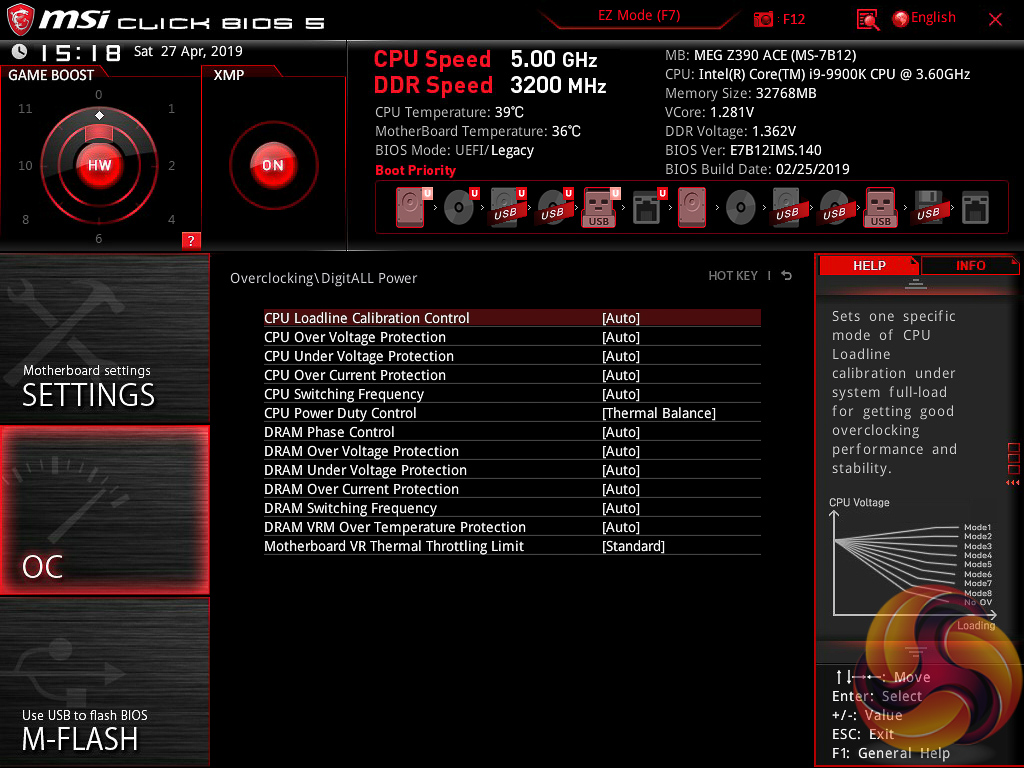Toggle the XMP ON button
The height and width of the screenshot is (768, 1024).
point(273,165)
